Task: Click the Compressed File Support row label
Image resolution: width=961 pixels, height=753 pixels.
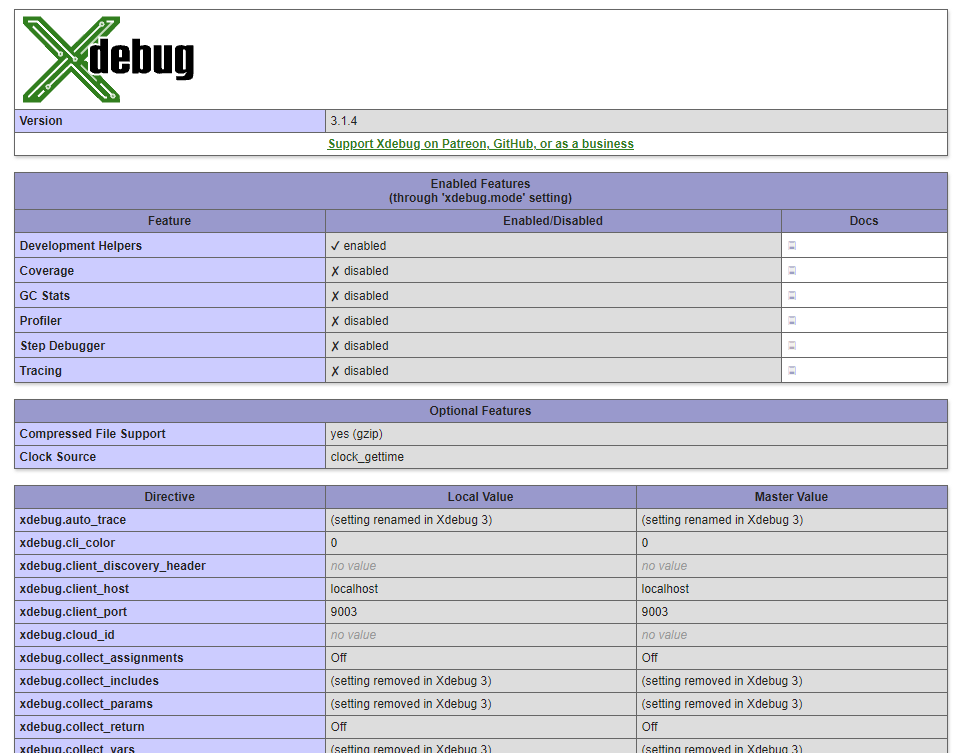Action: coord(92,434)
